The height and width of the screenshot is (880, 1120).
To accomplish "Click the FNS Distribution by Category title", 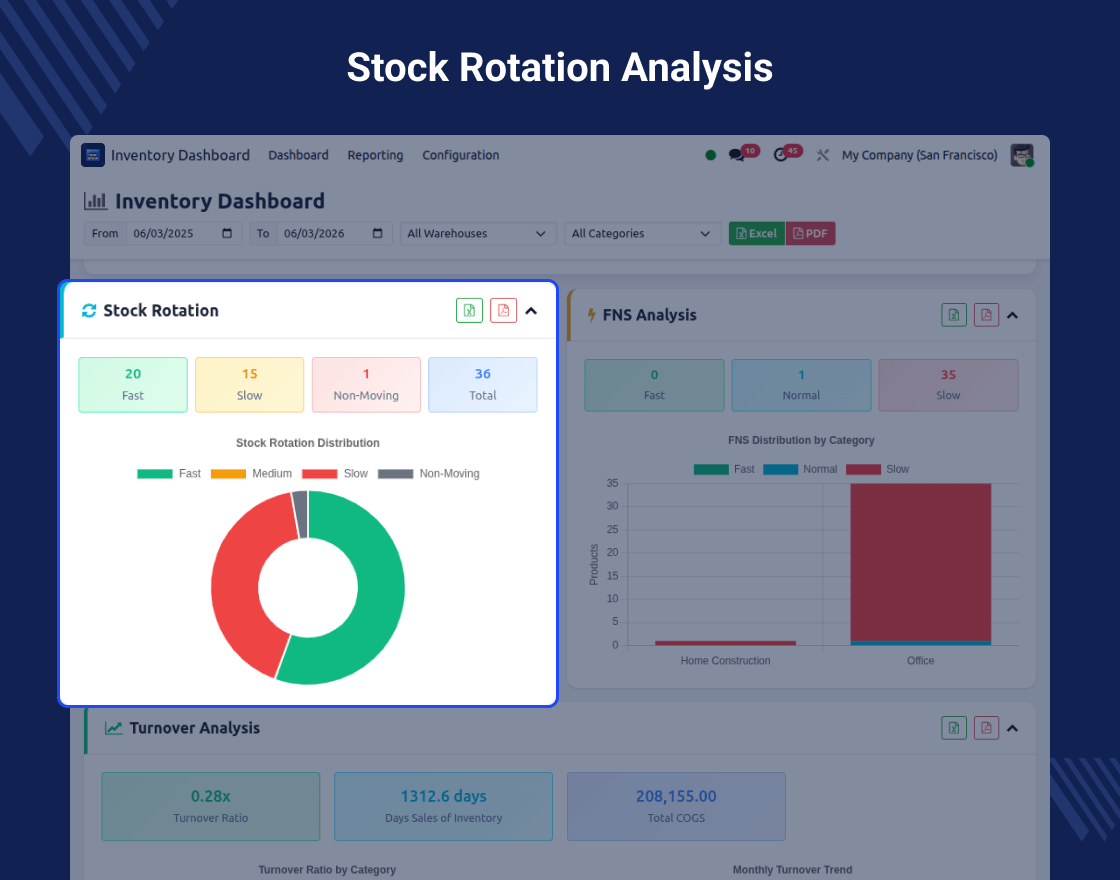I will 801,440.
